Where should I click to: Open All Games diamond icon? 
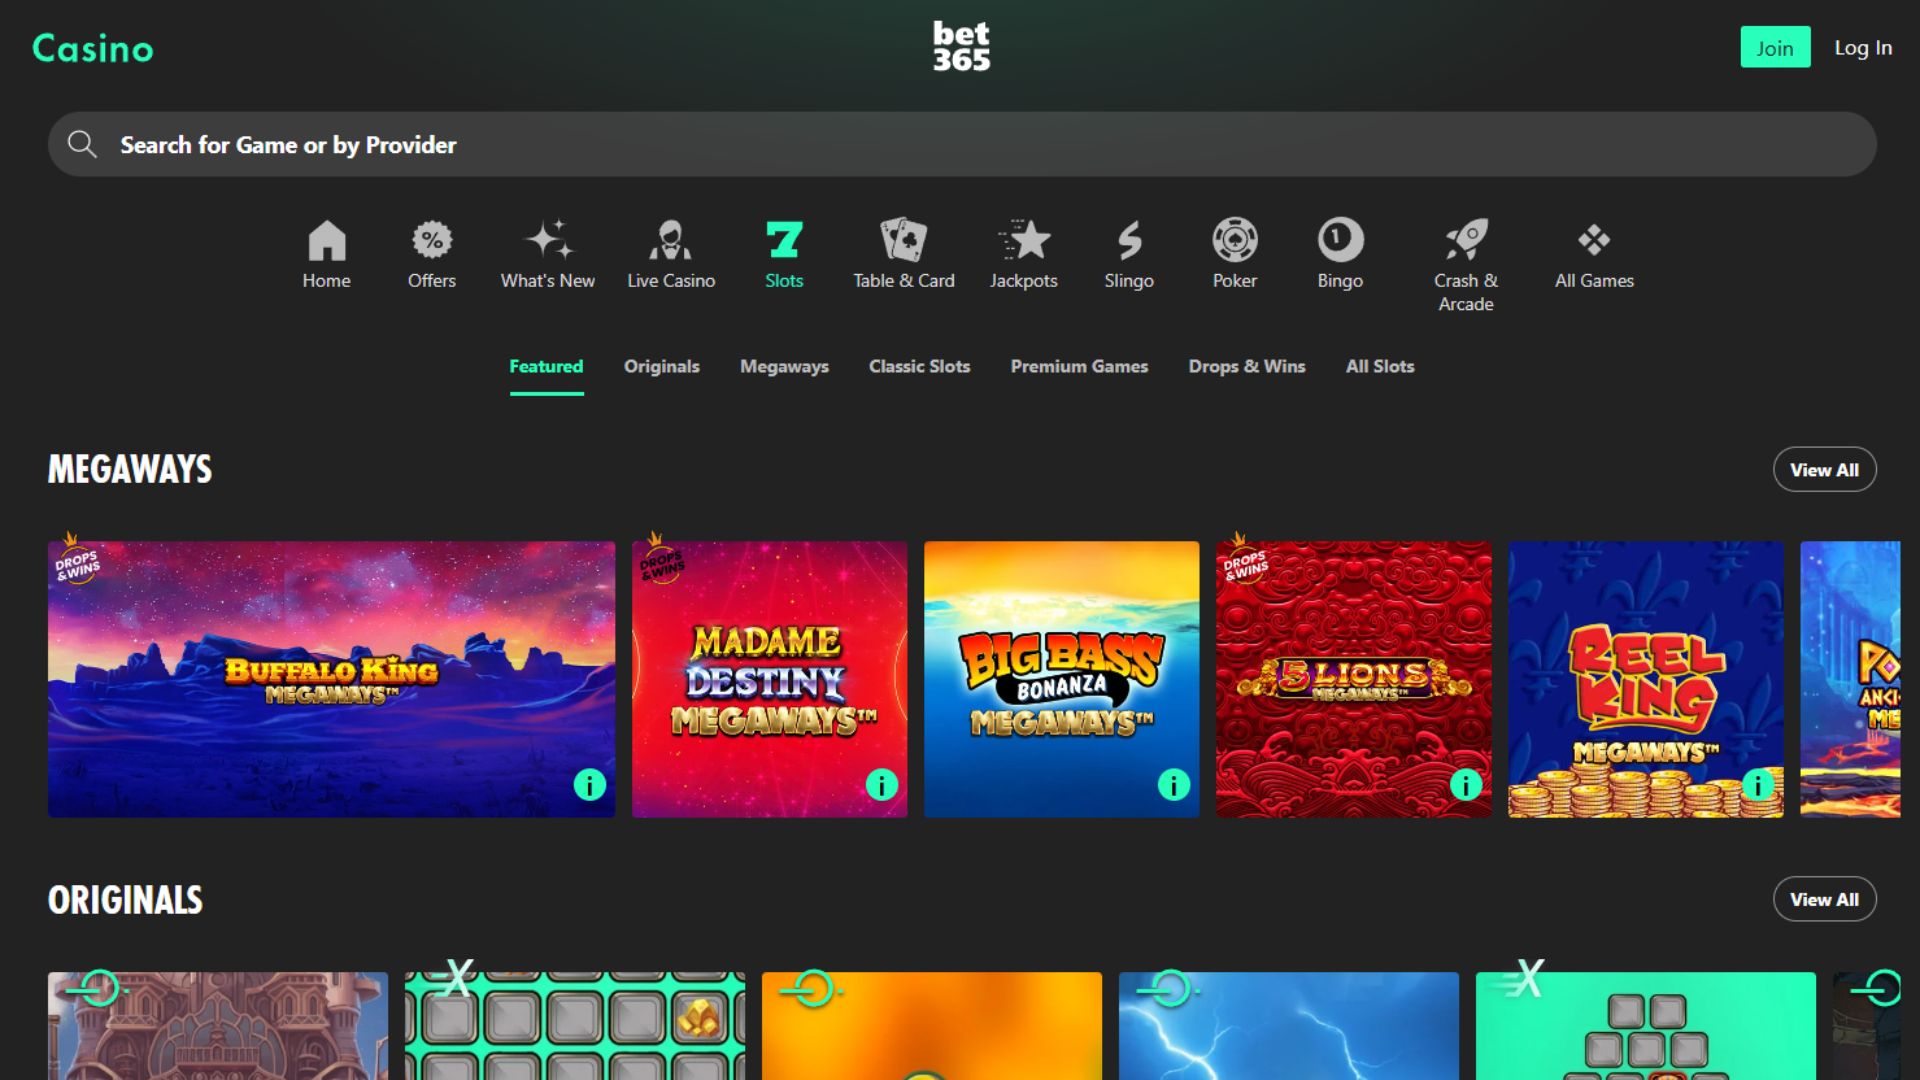tap(1594, 240)
